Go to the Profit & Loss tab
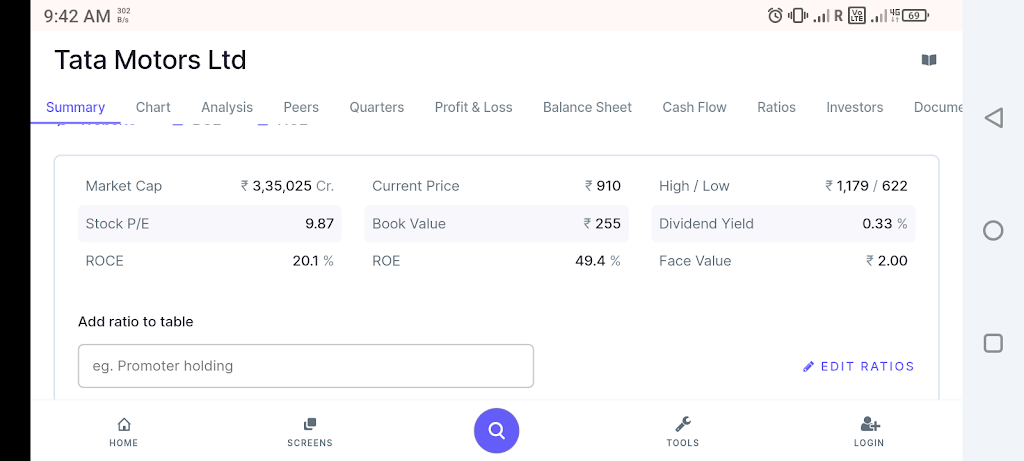This screenshot has height=461, width=1024. pos(473,107)
